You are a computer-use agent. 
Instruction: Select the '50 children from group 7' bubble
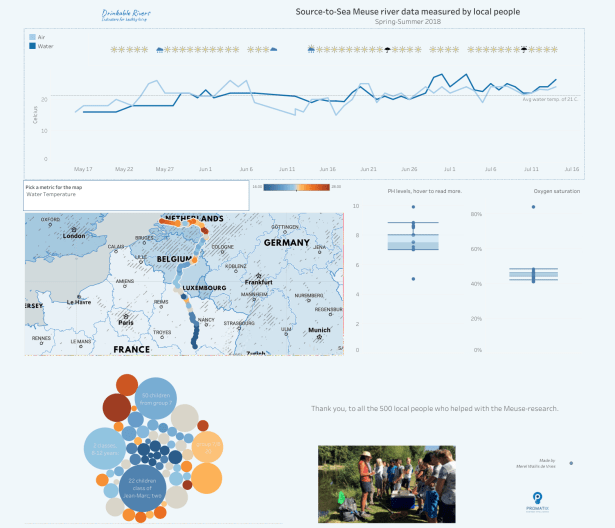(157, 398)
